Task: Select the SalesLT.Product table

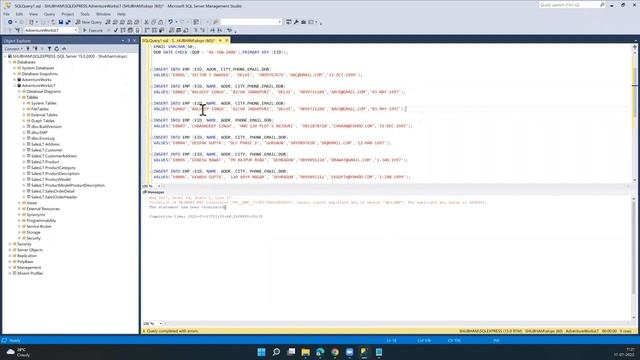Action: tap(45, 162)
